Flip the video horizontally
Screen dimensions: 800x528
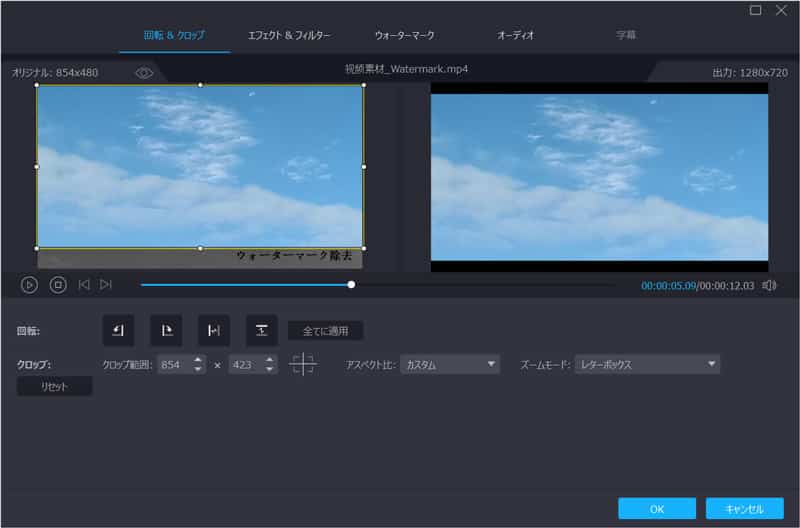214,330
